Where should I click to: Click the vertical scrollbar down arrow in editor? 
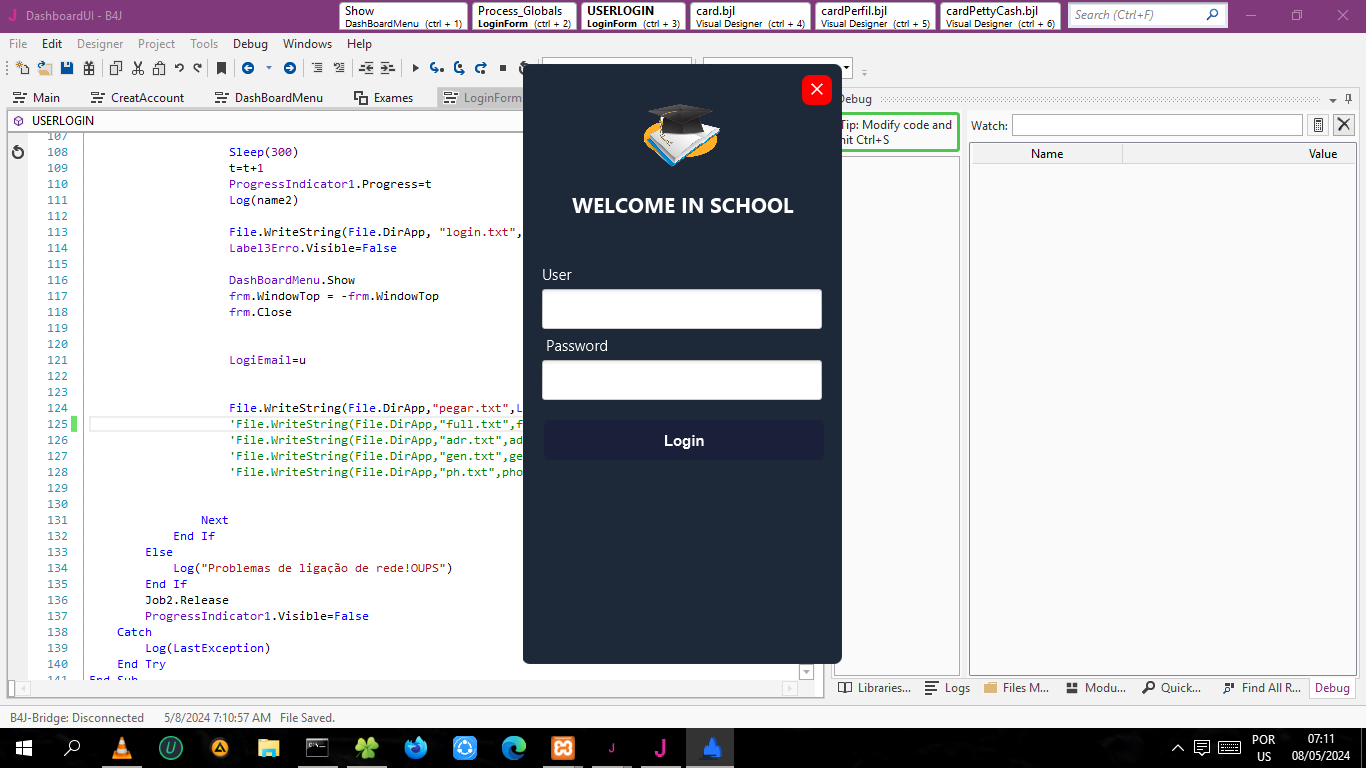click(x=806, y=672)
